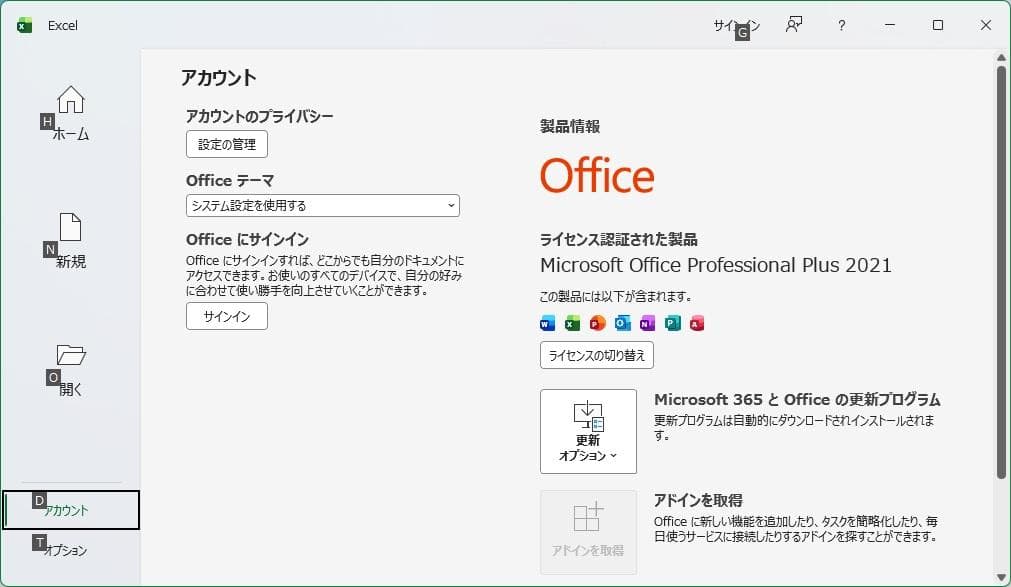Open 設定の管理 privacy settings
Screen dimensions: 1011x587
pos(226,143)
